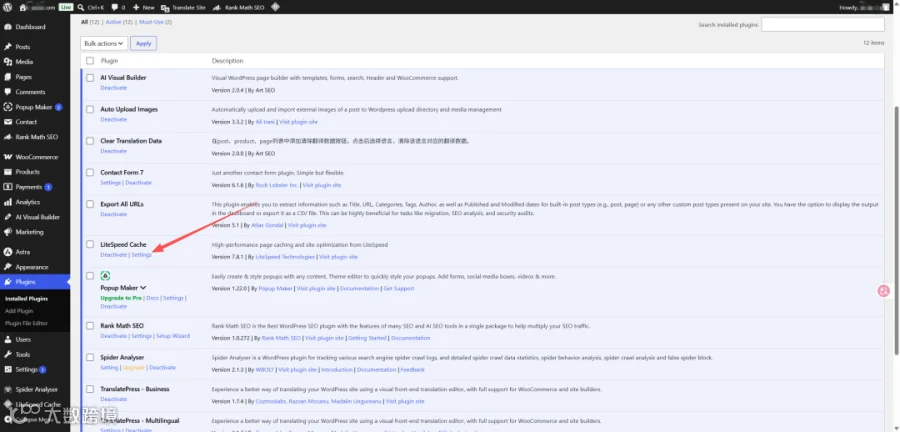Check the Export All URLs checkbox
Screen dimensions: 900x432
[90, 204]
